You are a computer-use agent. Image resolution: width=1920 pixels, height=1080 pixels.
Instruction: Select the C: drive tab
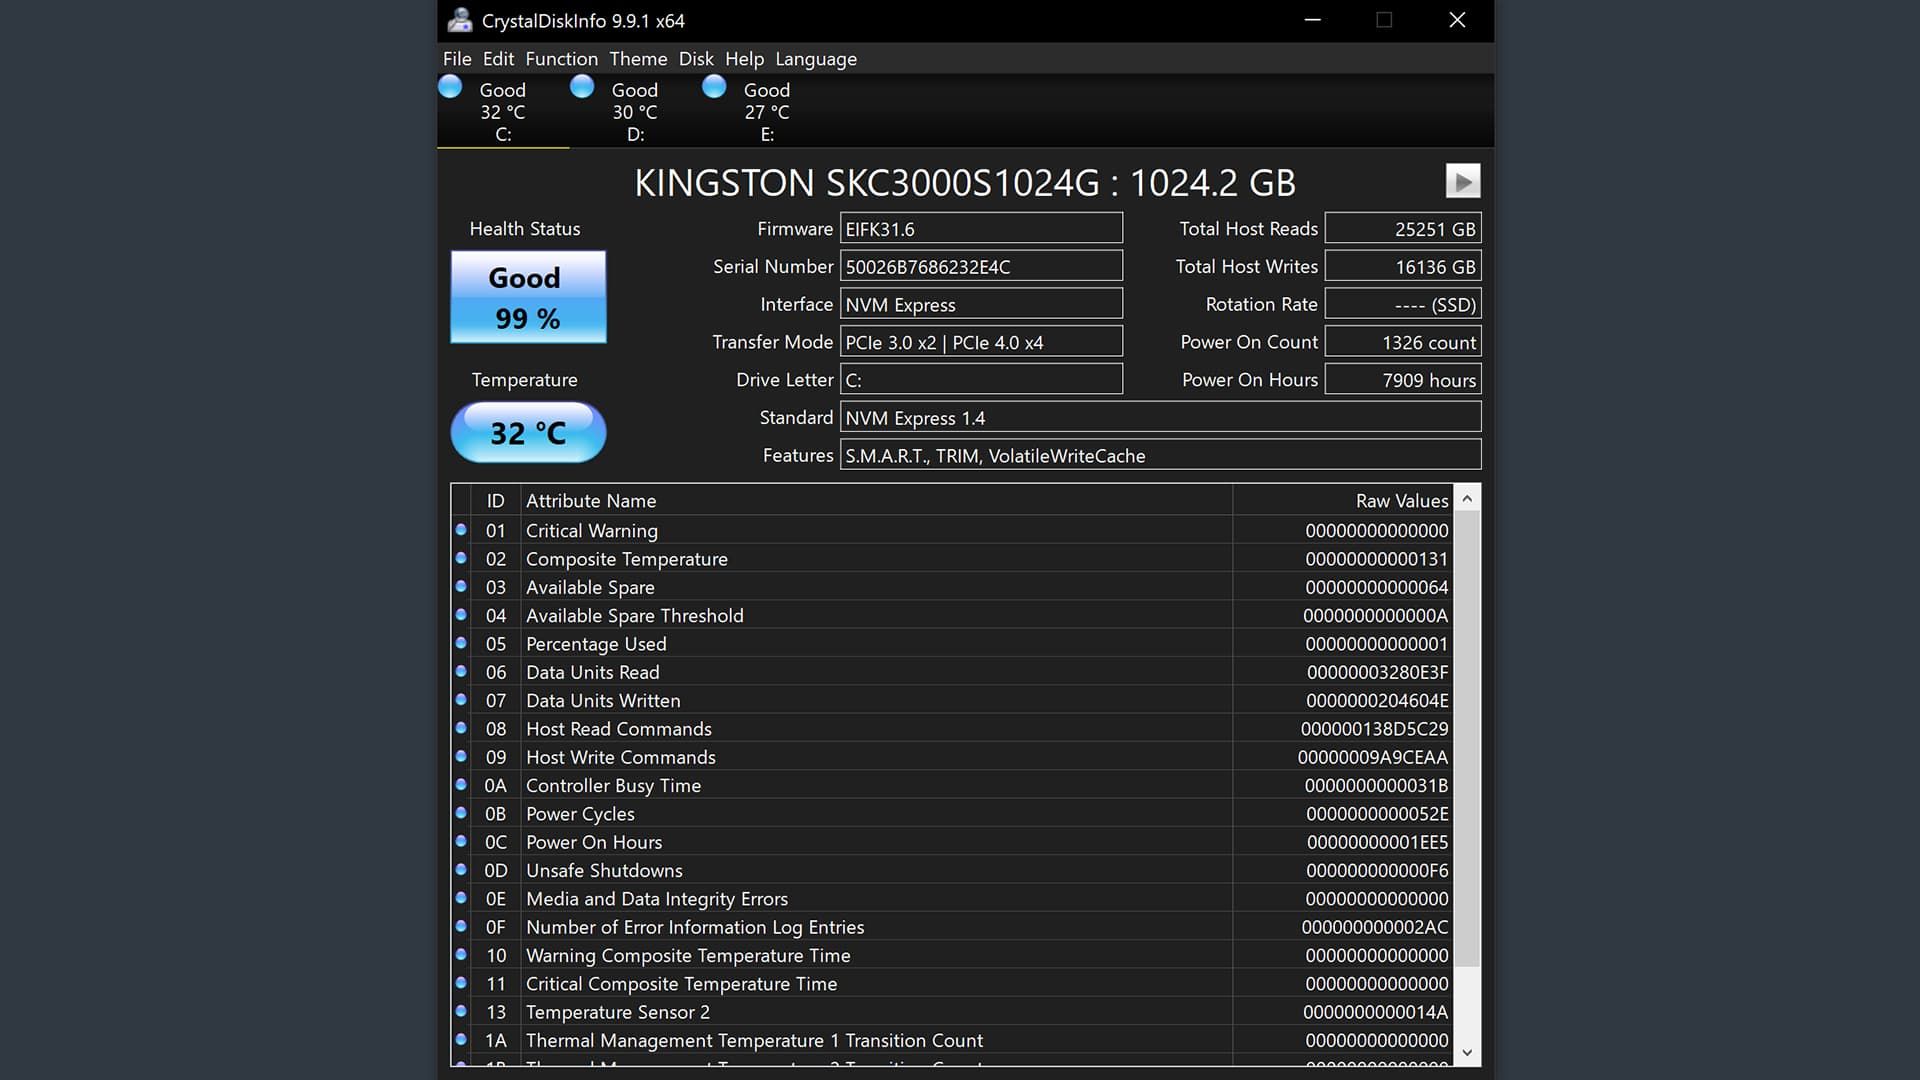(x=503, y=111)
